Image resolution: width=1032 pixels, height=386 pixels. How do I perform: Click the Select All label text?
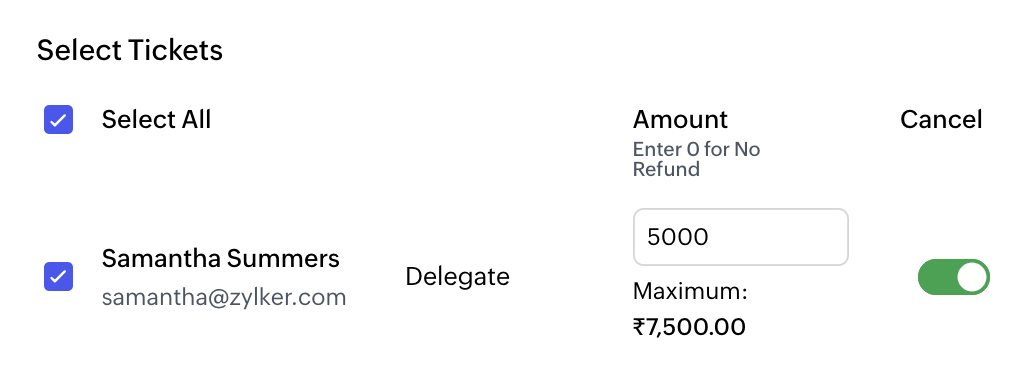[157, 120]
